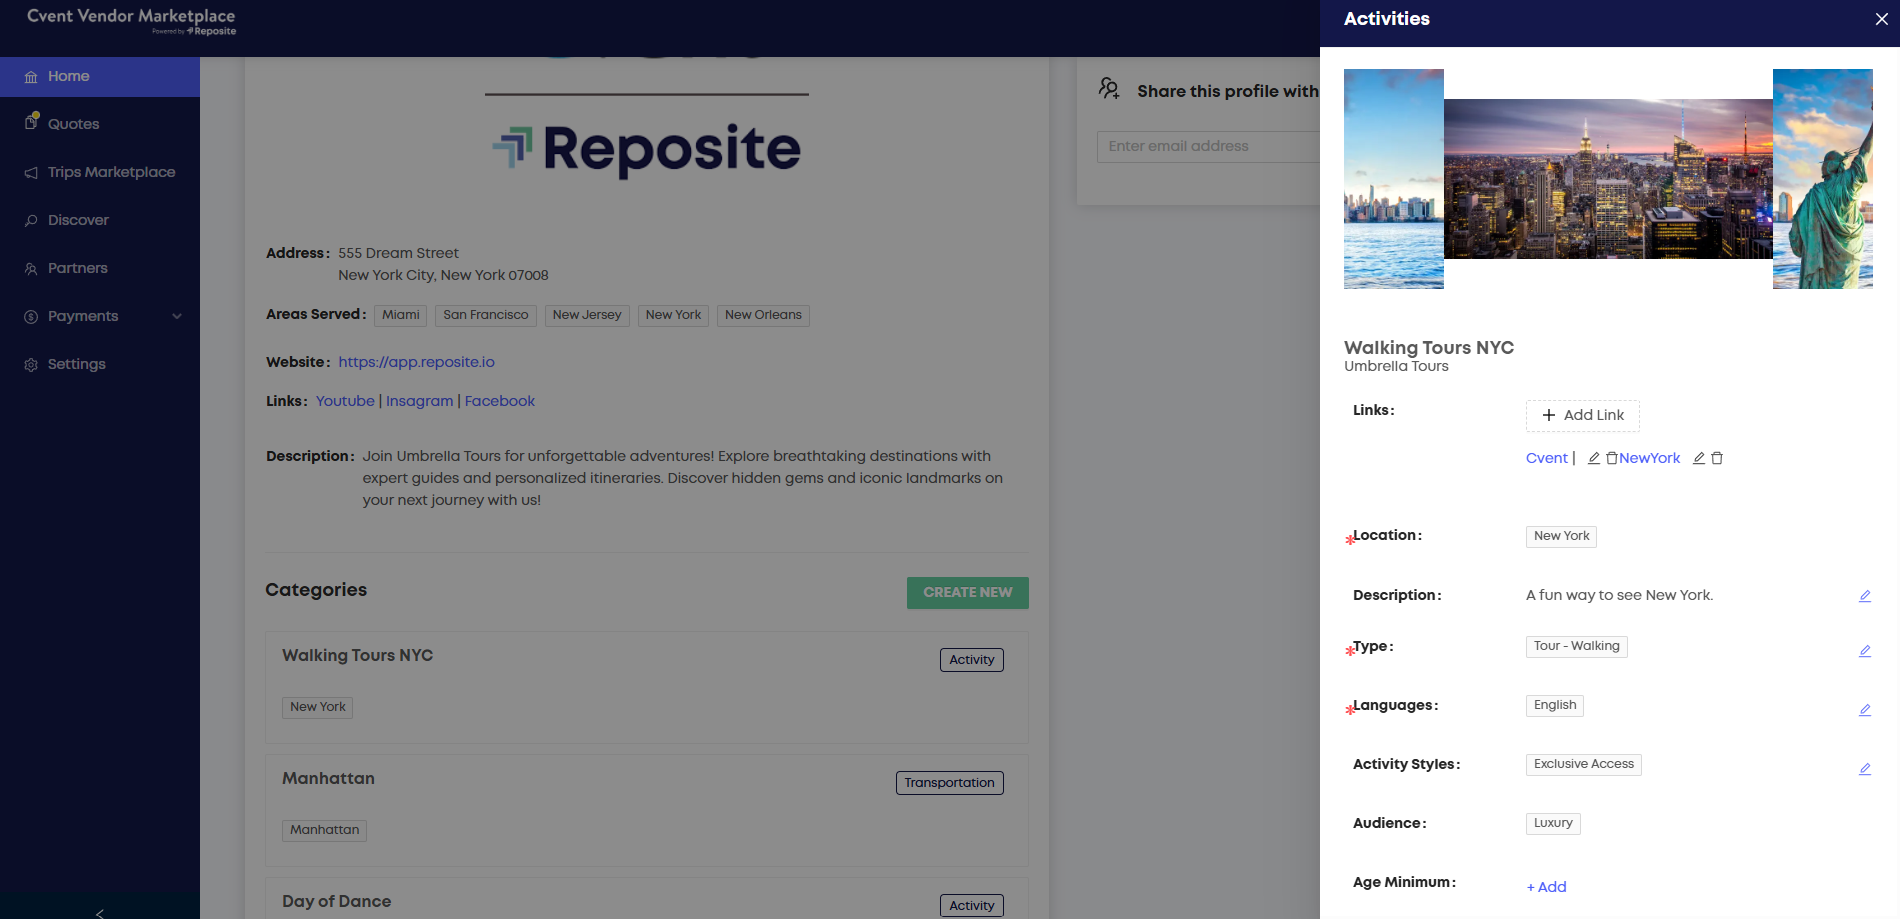
Task: Click the Cvent Vendor Marketplace logo
Action: (131, 21)
